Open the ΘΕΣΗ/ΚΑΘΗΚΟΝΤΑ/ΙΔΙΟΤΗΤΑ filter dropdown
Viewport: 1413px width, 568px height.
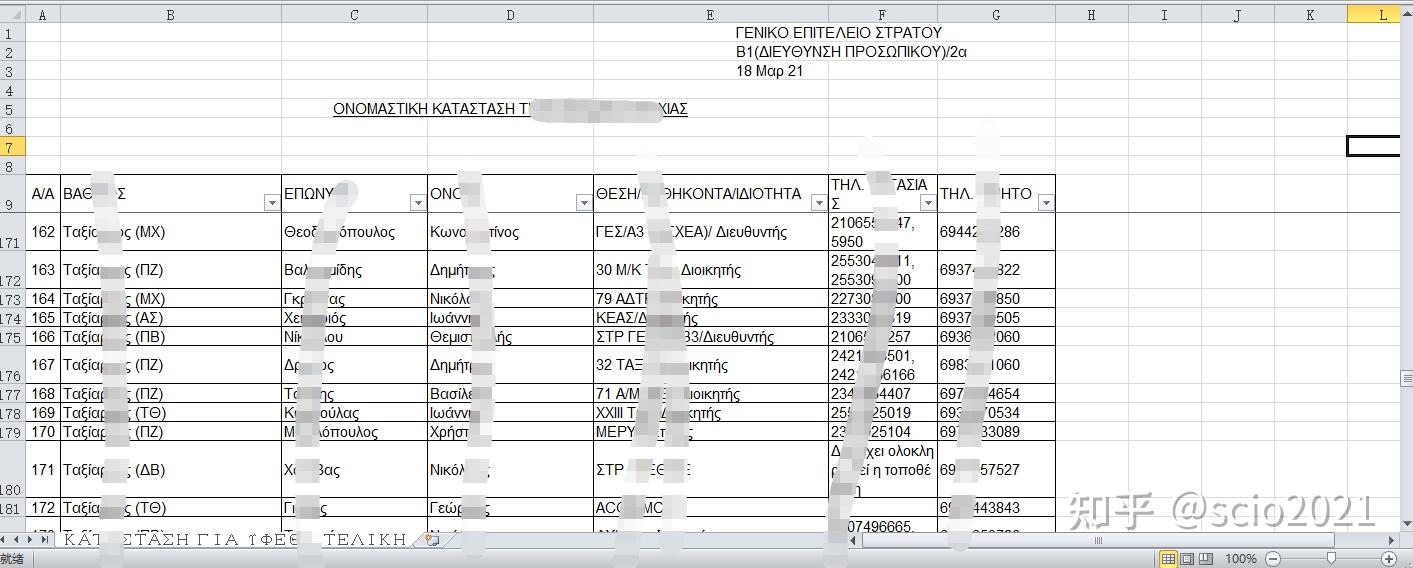[x=818, y=203]
